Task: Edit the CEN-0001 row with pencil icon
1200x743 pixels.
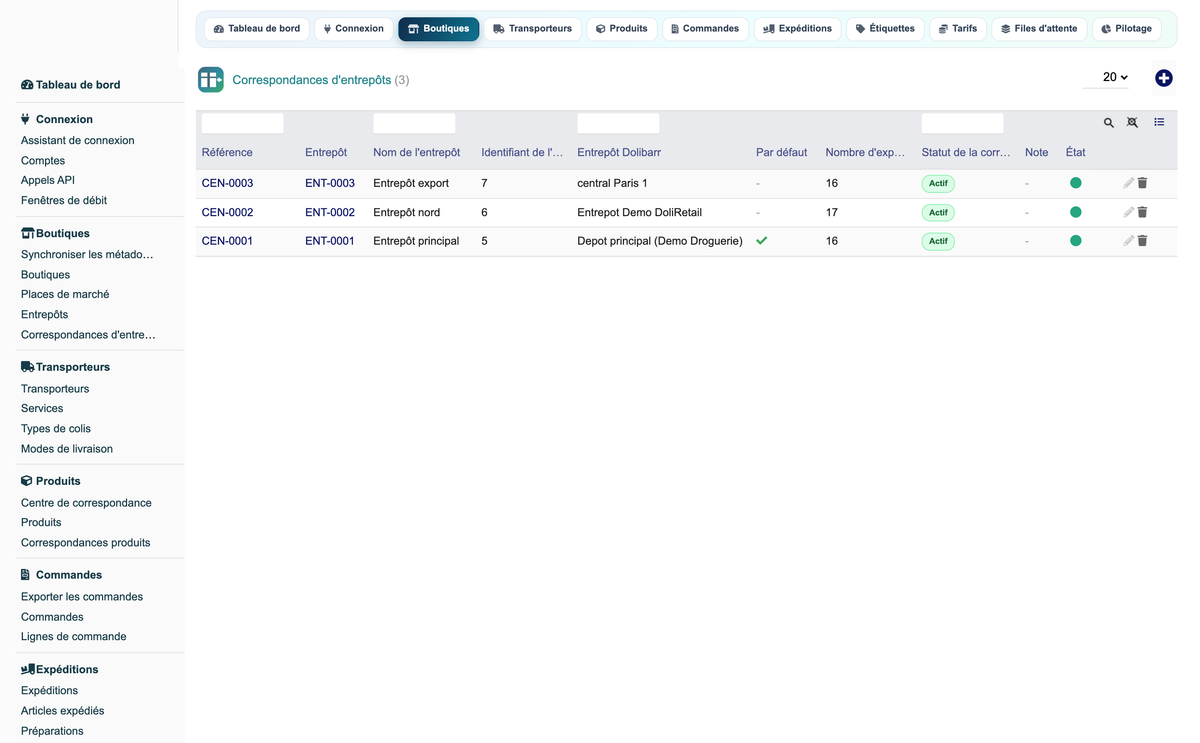Action: click(x=1128, y=241)
